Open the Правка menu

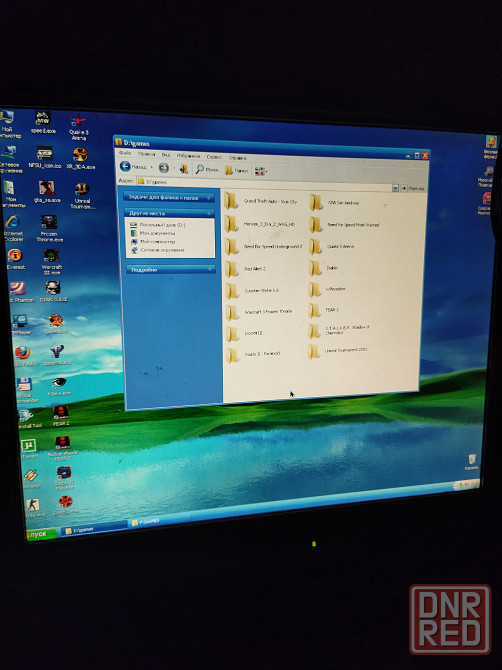click(146, 154)
